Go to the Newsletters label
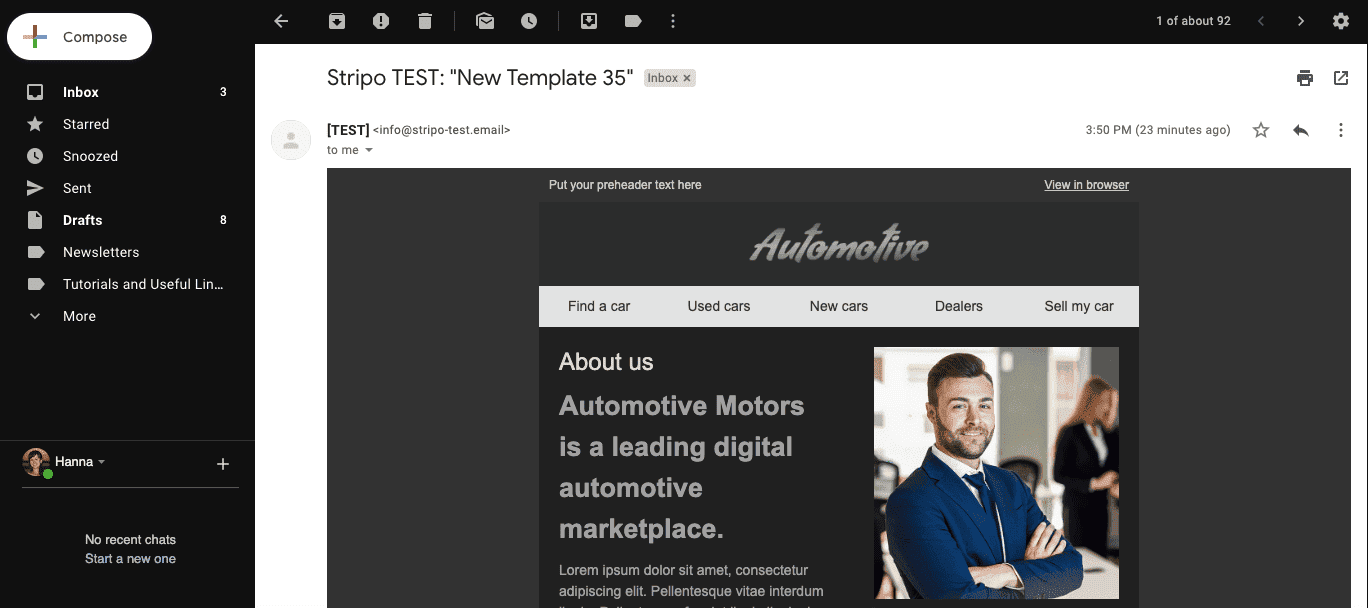The width and height of the screenshot is (1368, 608). click(x=101, y=252)
